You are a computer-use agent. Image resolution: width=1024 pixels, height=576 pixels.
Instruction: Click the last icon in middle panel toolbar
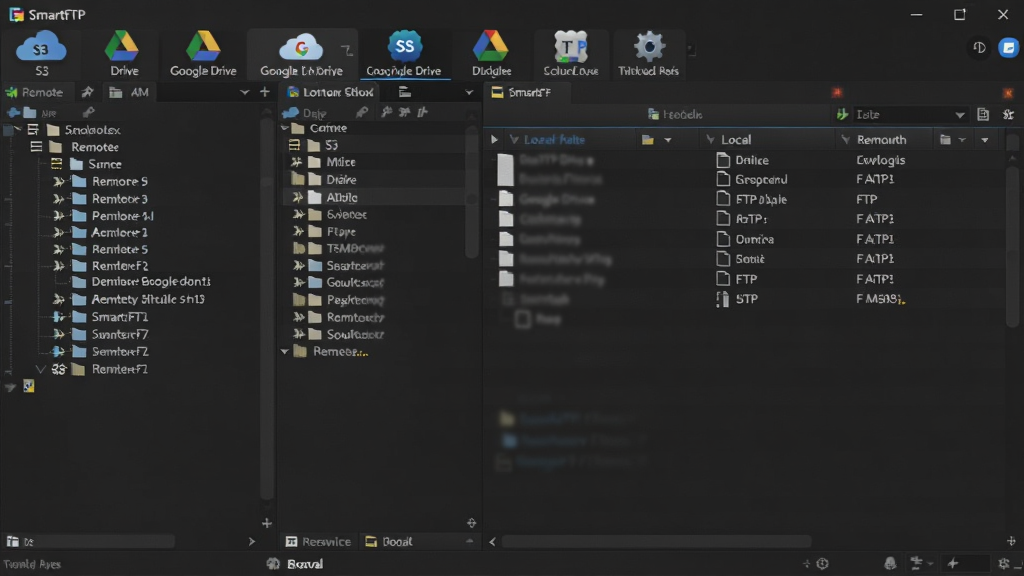coord(423,112)
